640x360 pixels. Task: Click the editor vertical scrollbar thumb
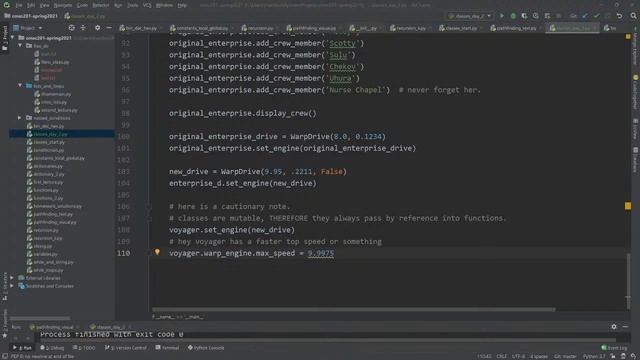(x=628, y=281)
